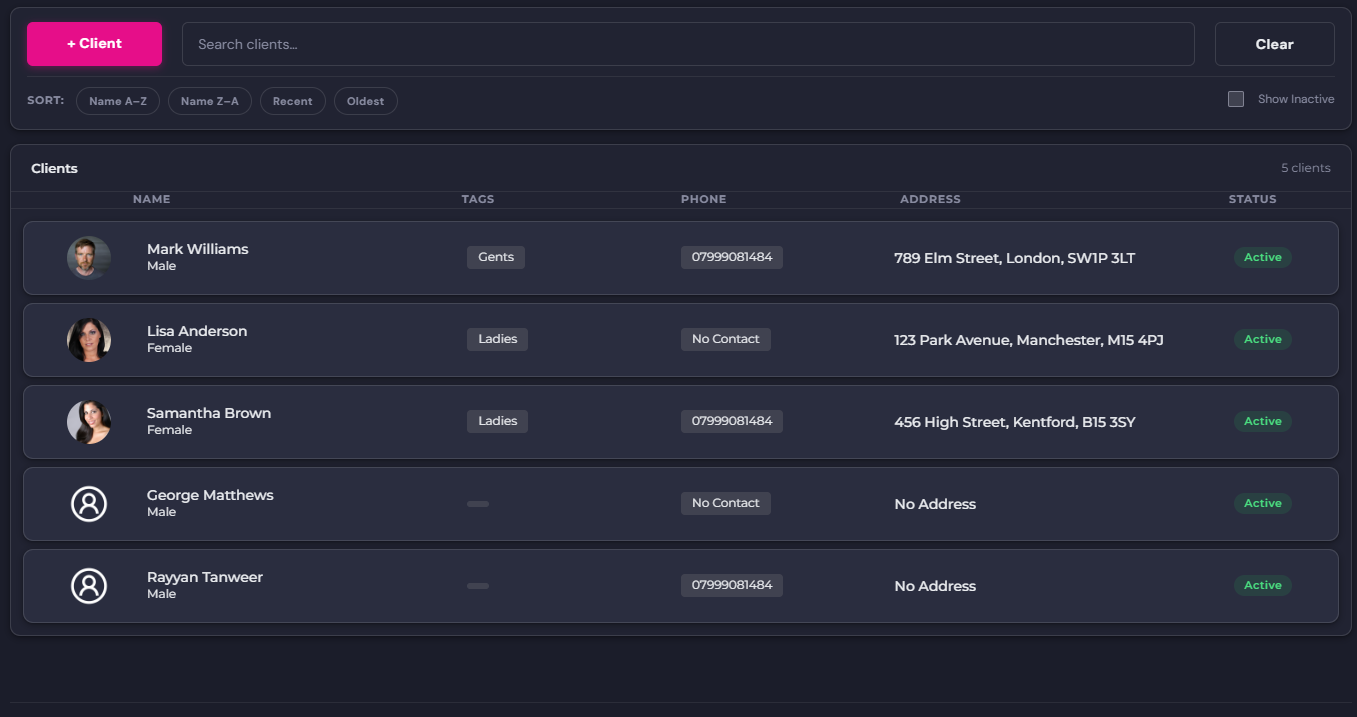The width and height of the screenshot is (1357, 717).
Task: Click the + Client button
Action: coord(93,44)
